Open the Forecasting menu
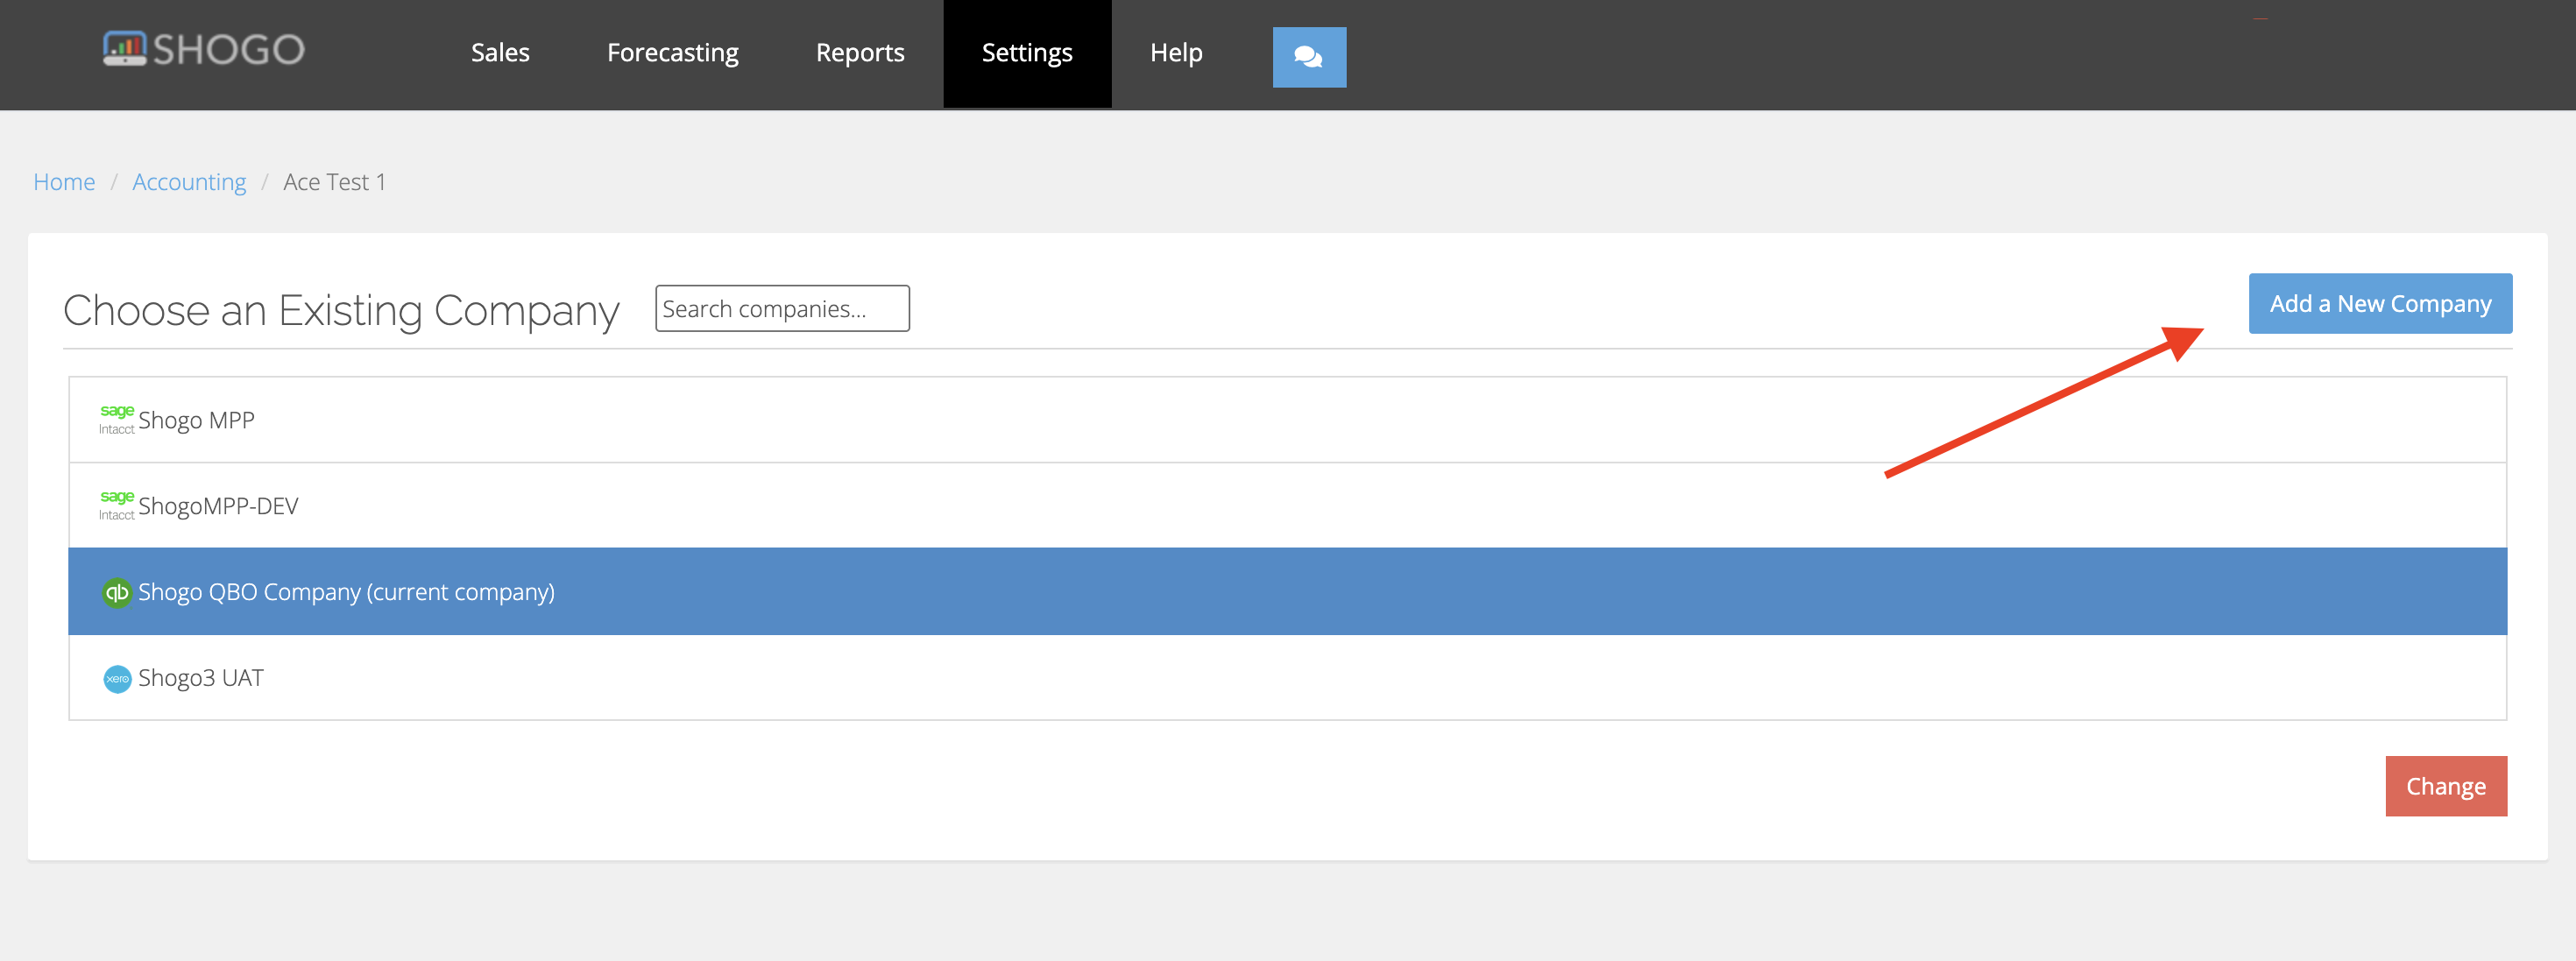Image resolution: width=2576 pixels, height=961 pixels. pos(672,52)
